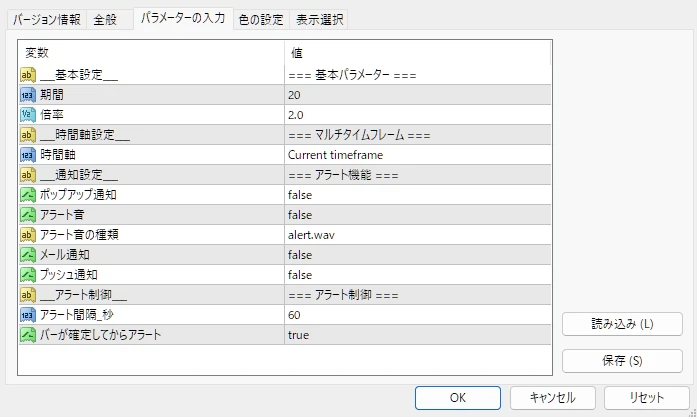Click the integer icon beside 期間
The width and height of the screenshot is (697, 417).
coord(28,95)
